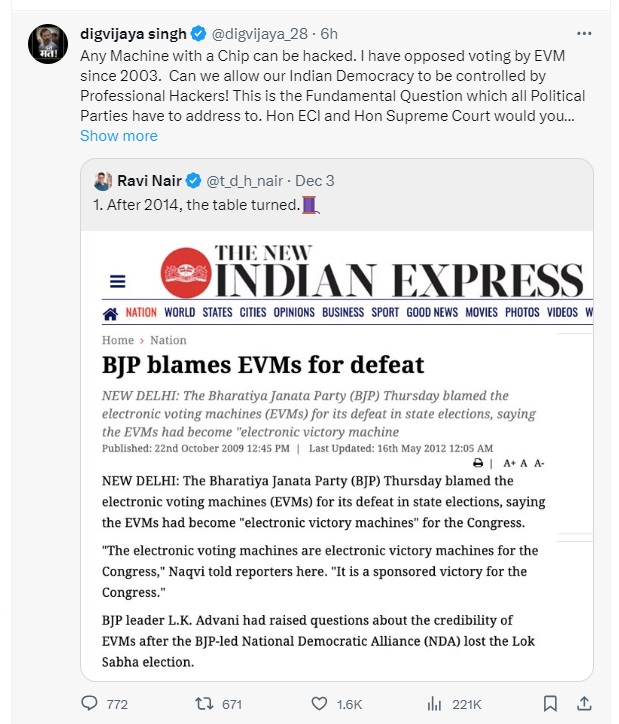Reply to digvijaya singh's tweet
619x724 pixels.
click(x=90, y=704)
